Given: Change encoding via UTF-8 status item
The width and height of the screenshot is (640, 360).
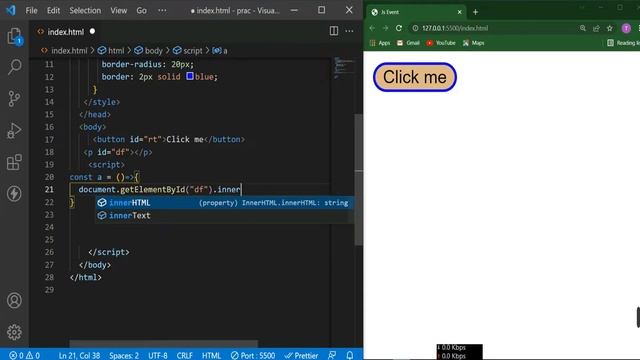Looking at the screenshot, I should [x=158, y=355].
